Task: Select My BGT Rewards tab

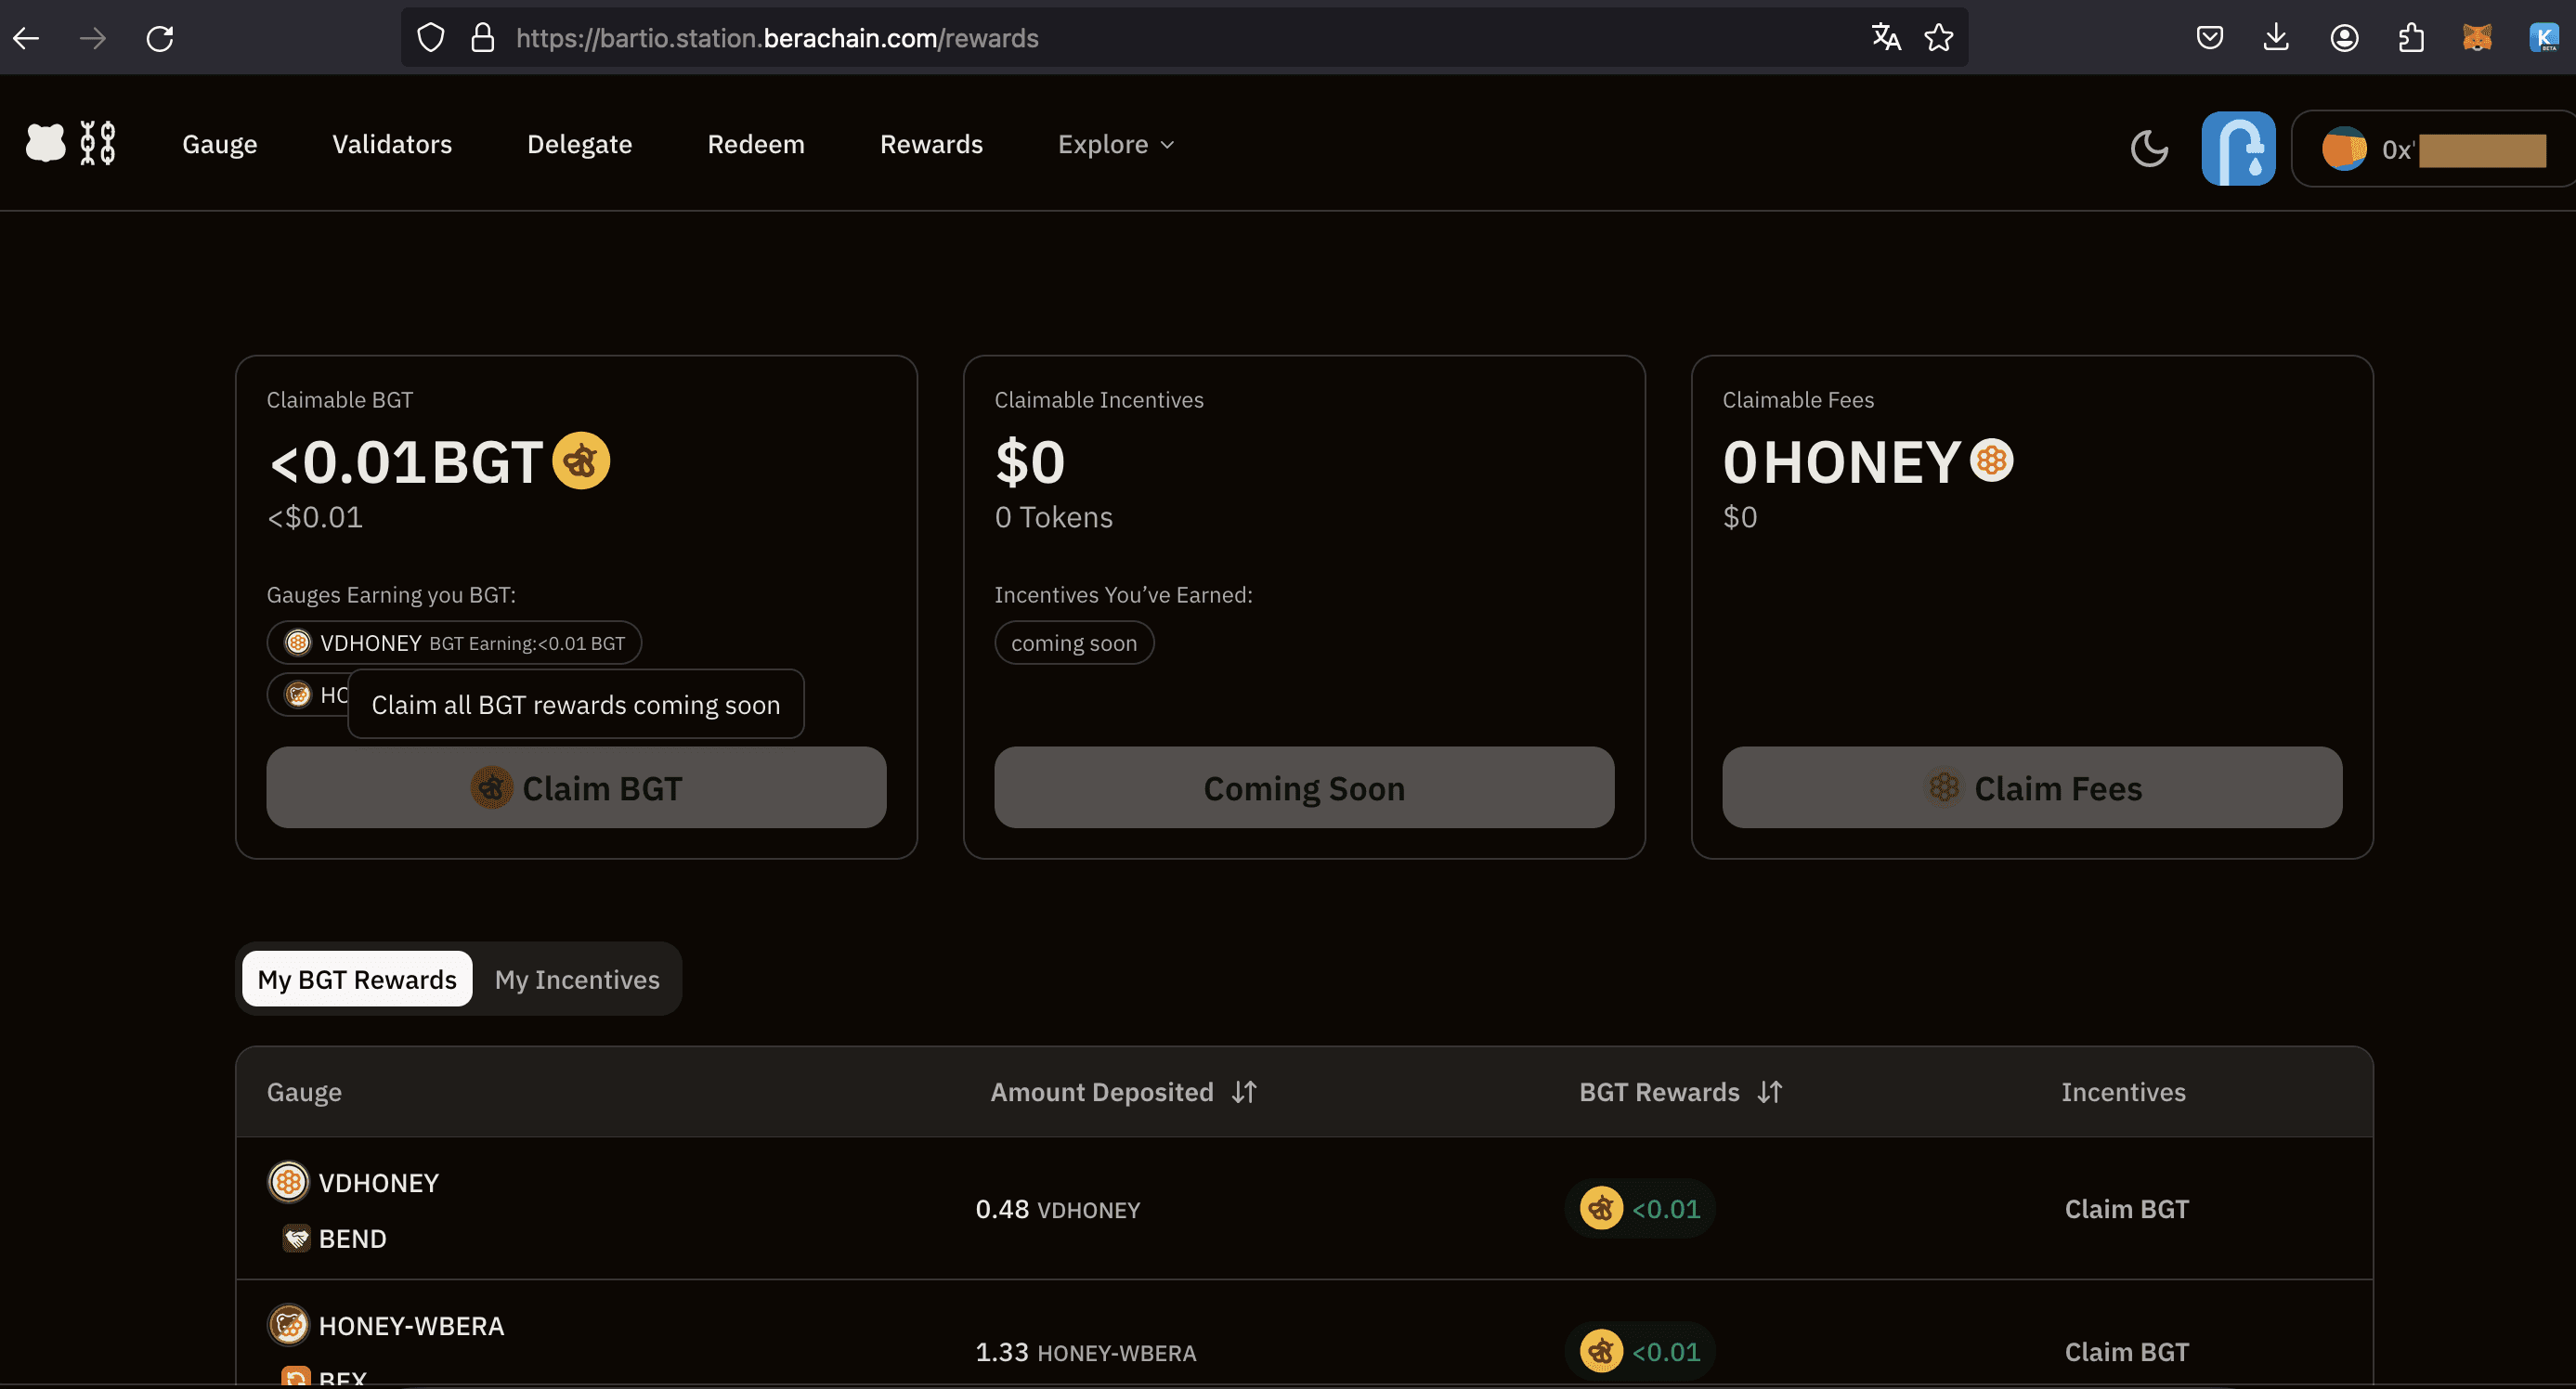Action: click(357, 979)
